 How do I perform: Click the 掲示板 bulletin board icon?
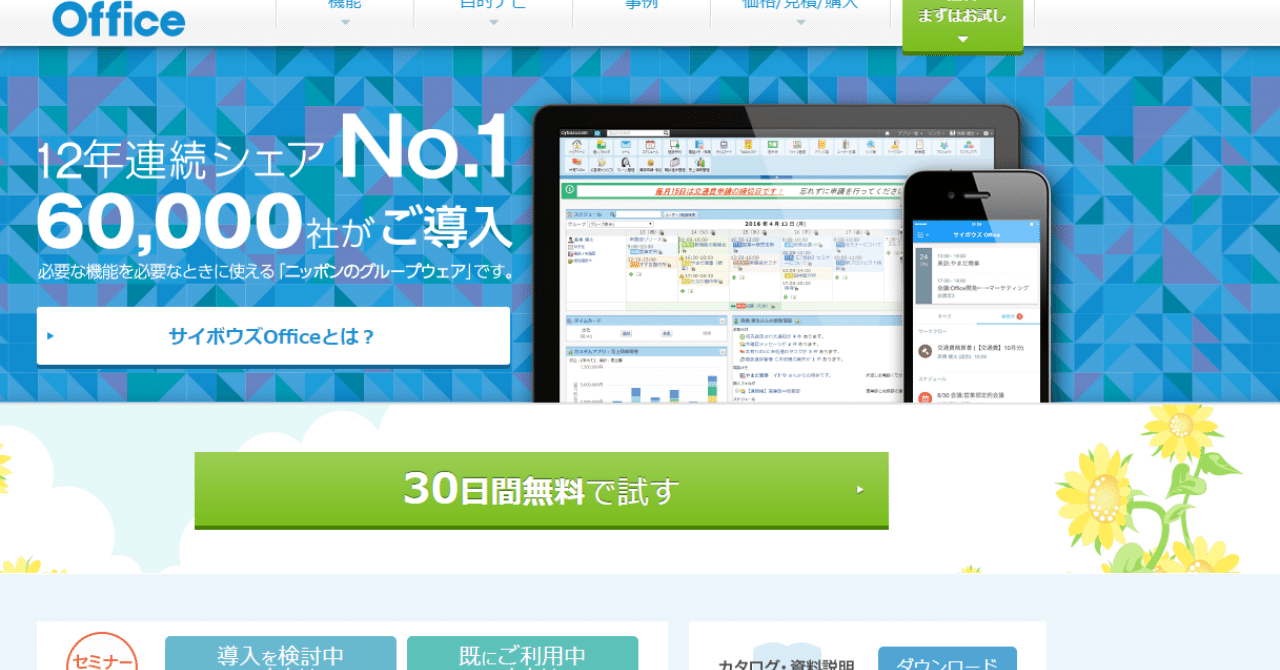pyautogui.click(x=772, y=146)
